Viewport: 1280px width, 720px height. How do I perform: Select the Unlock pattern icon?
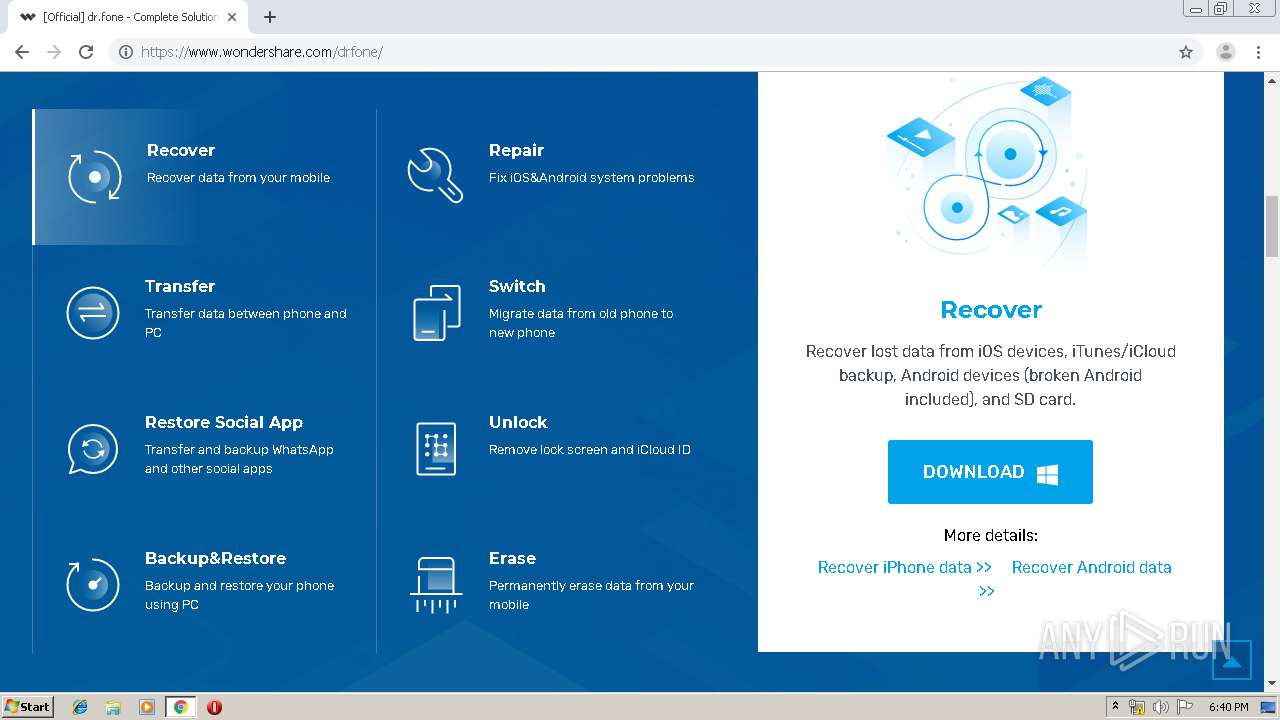(x=436, y=448)
